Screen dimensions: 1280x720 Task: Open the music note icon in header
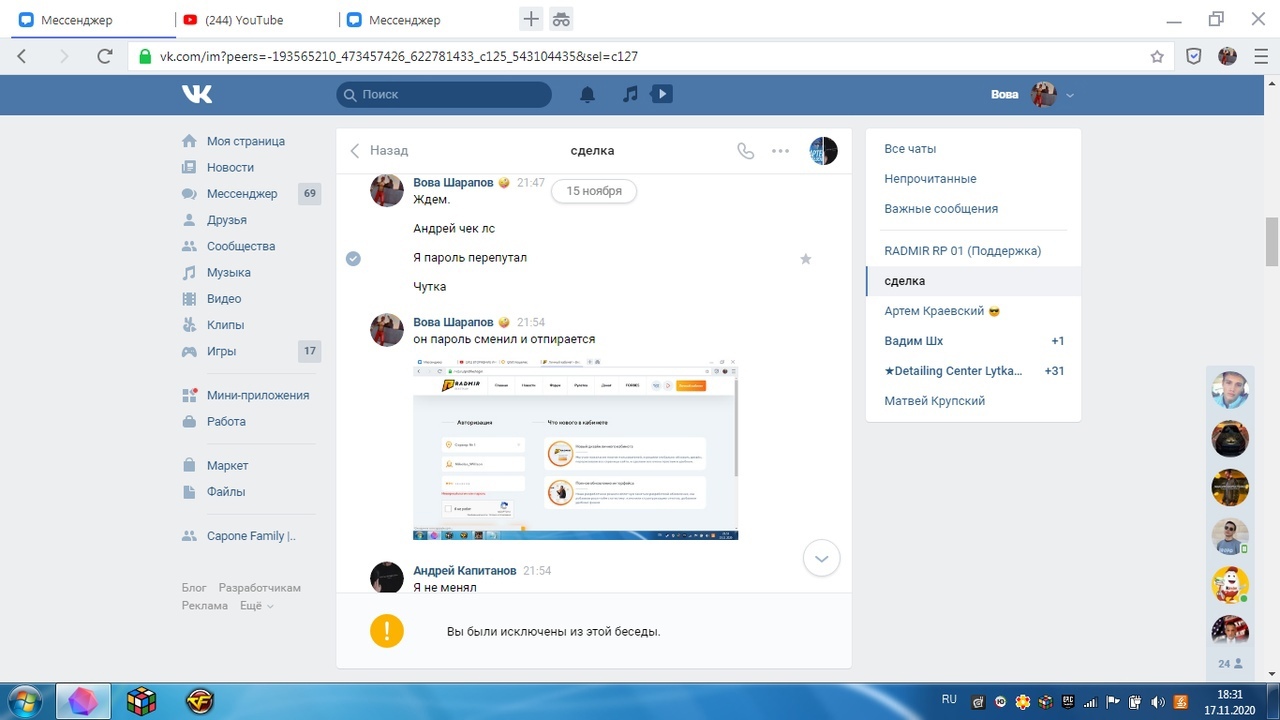pyautogui.click(x=630, y=94)
